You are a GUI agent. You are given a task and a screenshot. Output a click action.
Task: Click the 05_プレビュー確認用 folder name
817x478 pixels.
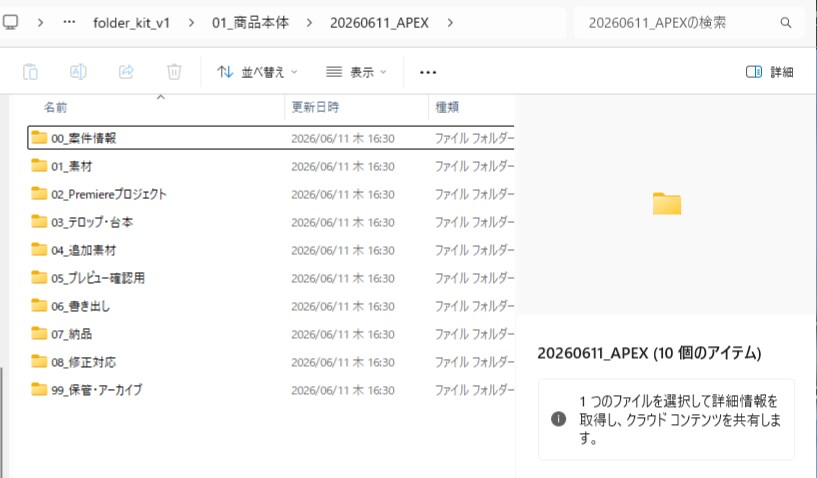(98, 278)
